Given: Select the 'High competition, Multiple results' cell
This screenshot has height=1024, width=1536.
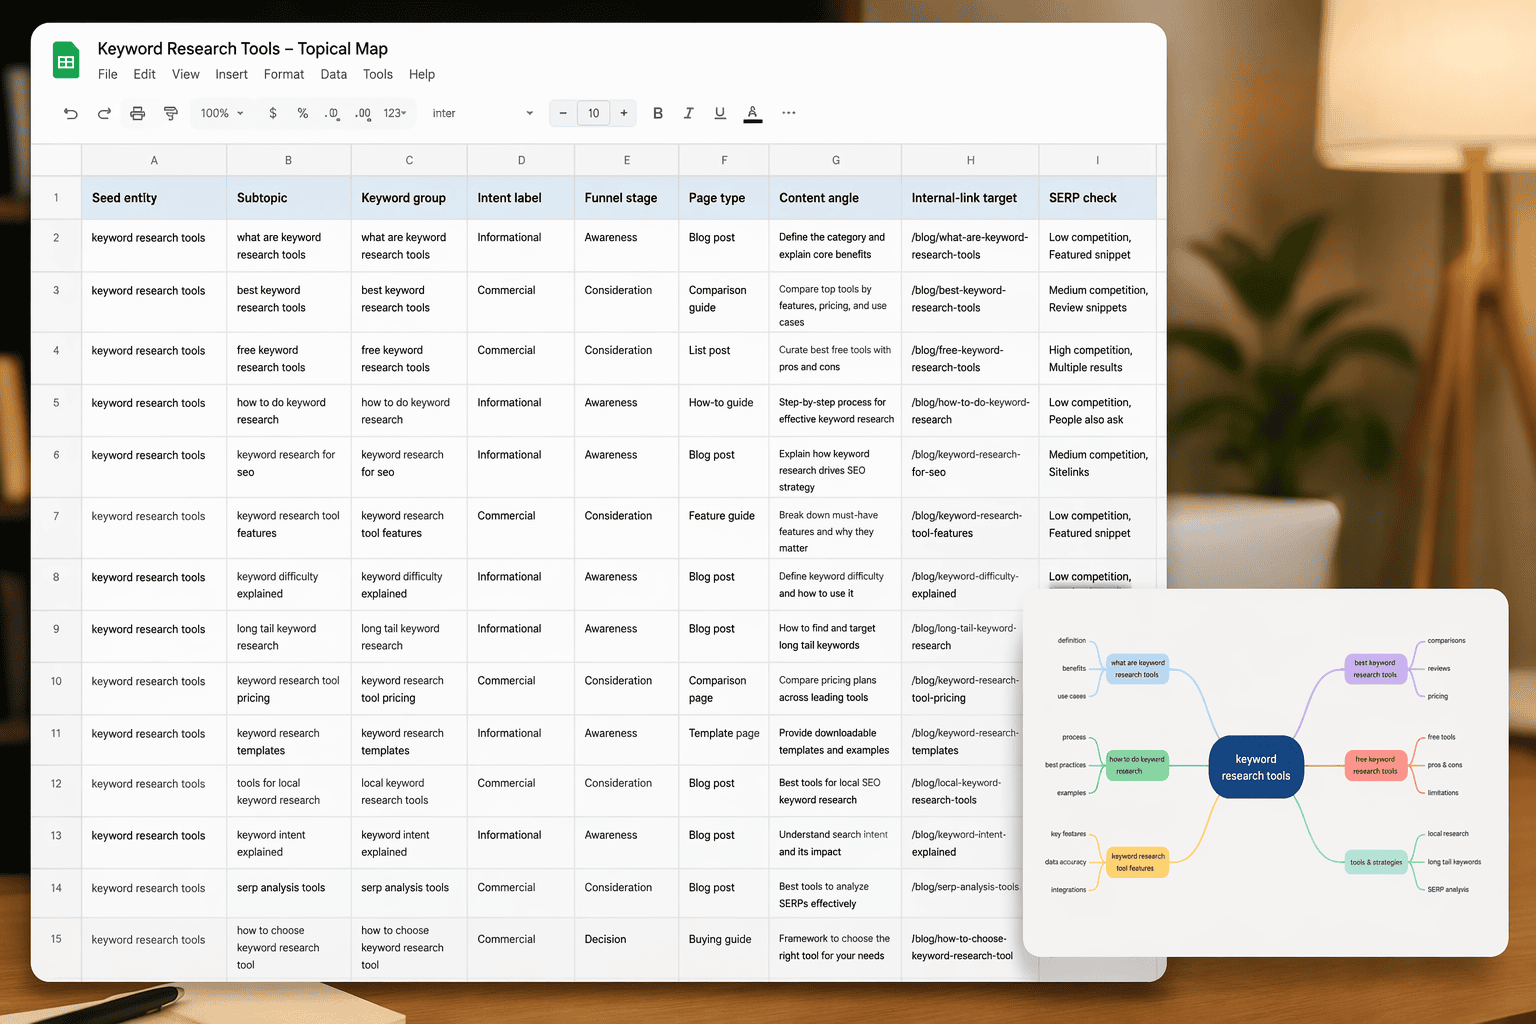Looking at the screenshot, I should click(x=1097, y=358).
